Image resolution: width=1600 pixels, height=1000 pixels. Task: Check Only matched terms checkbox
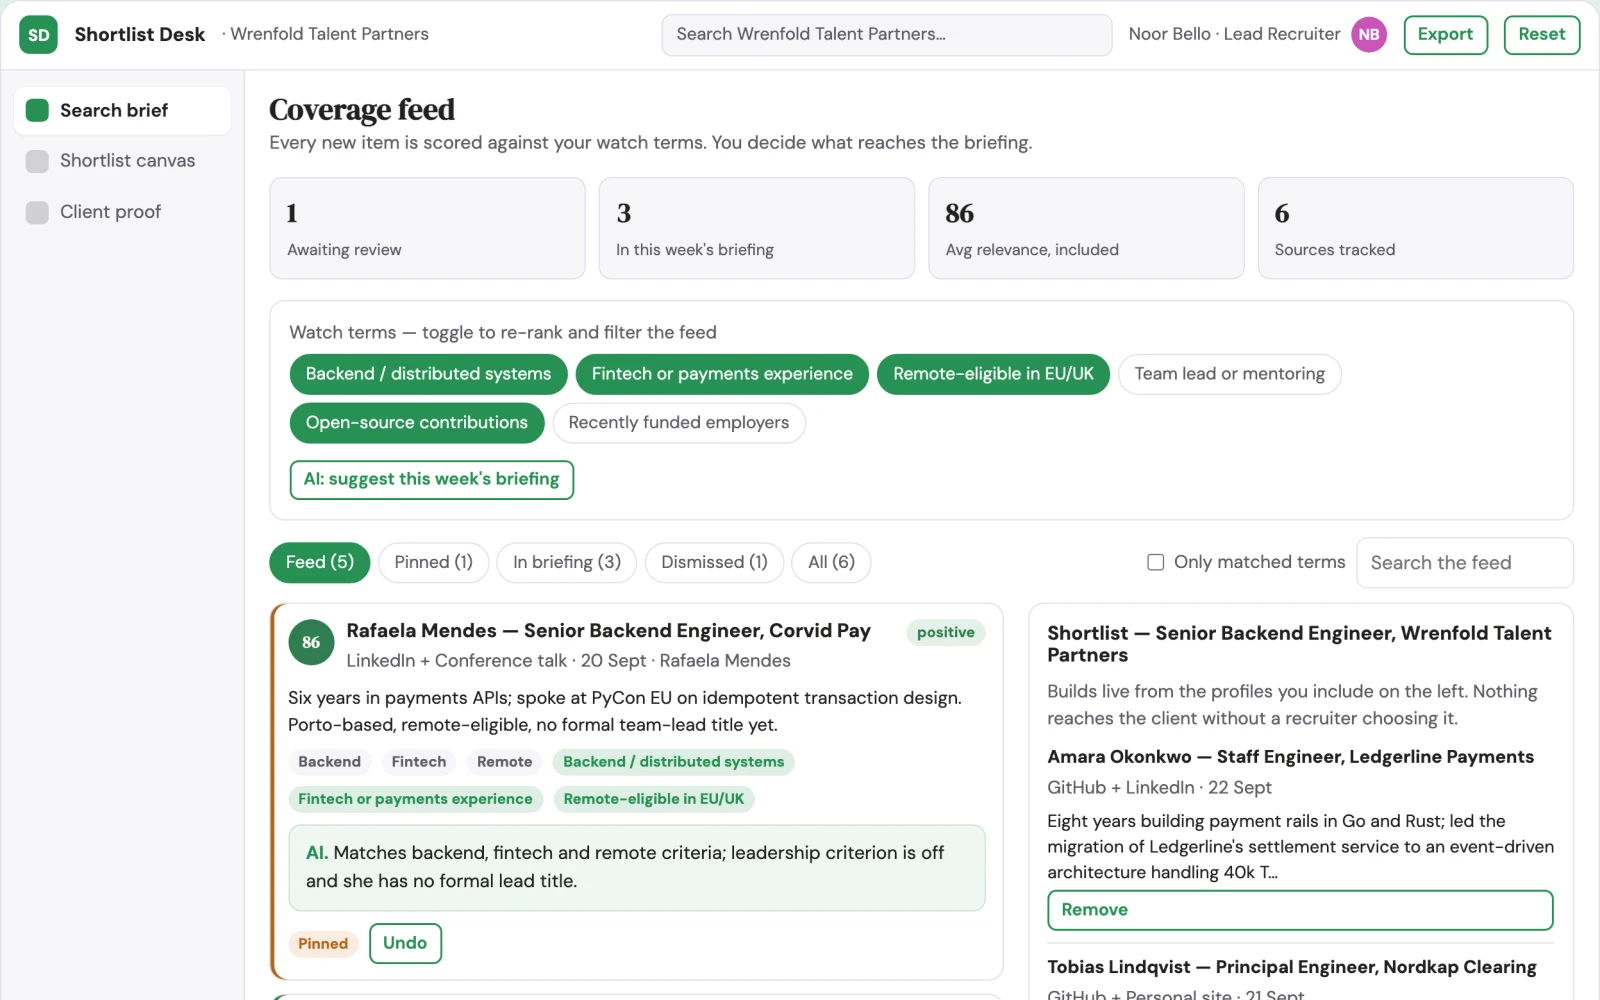(x=1155, y=562)
